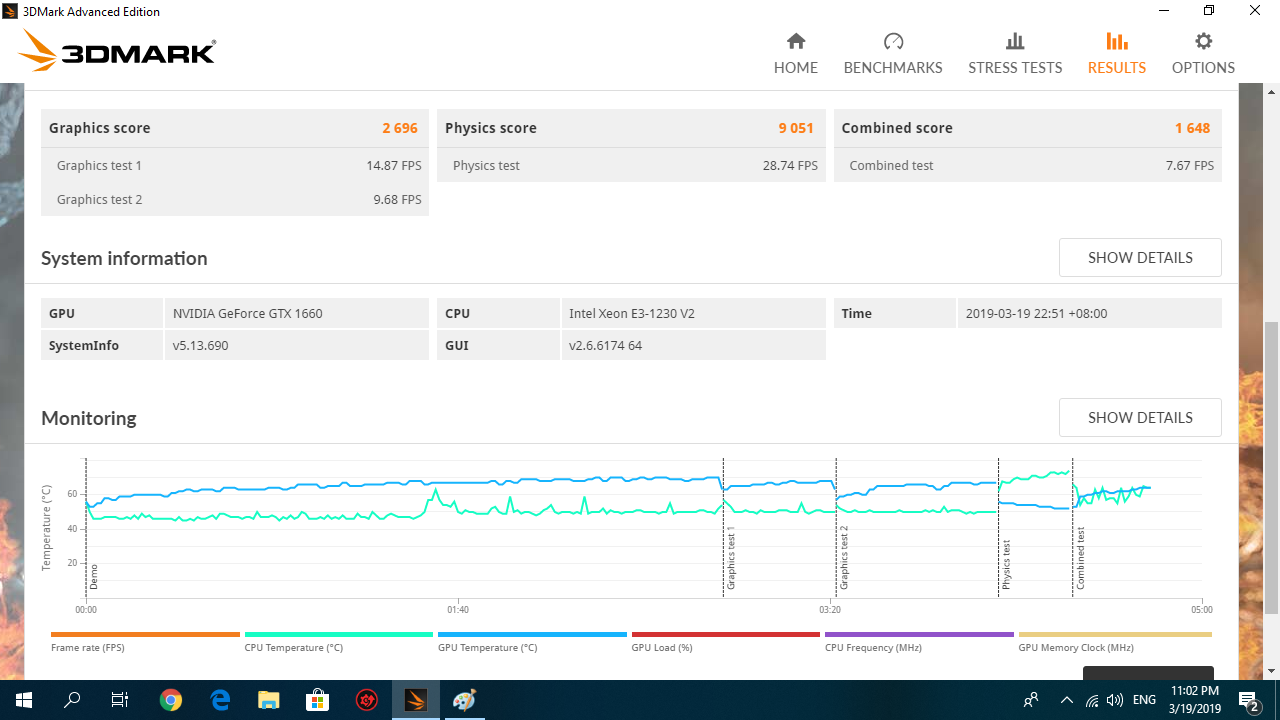Toggle GPU Memory Clock legend item
Image resolution: width=1280 pixels, height=720 pixels.
tap(1115, 640)
